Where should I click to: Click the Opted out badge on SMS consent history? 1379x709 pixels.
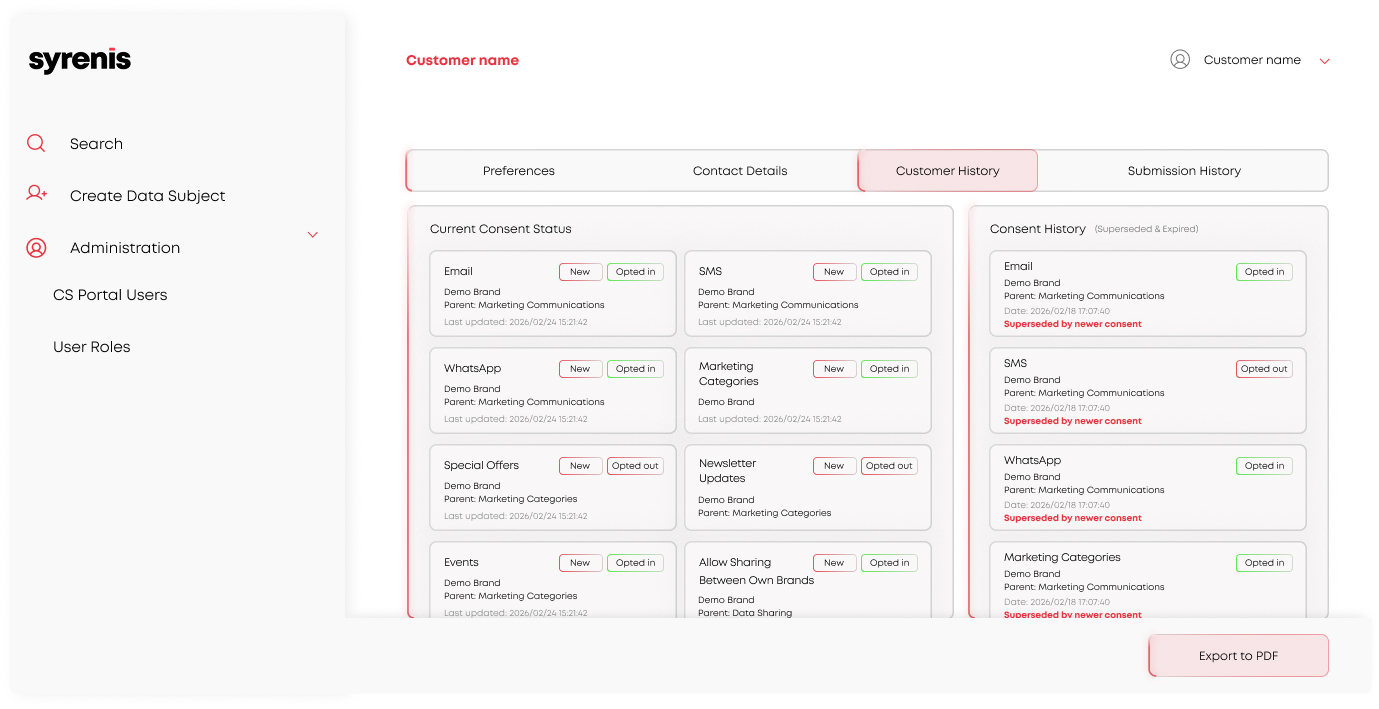(1263, 368)
